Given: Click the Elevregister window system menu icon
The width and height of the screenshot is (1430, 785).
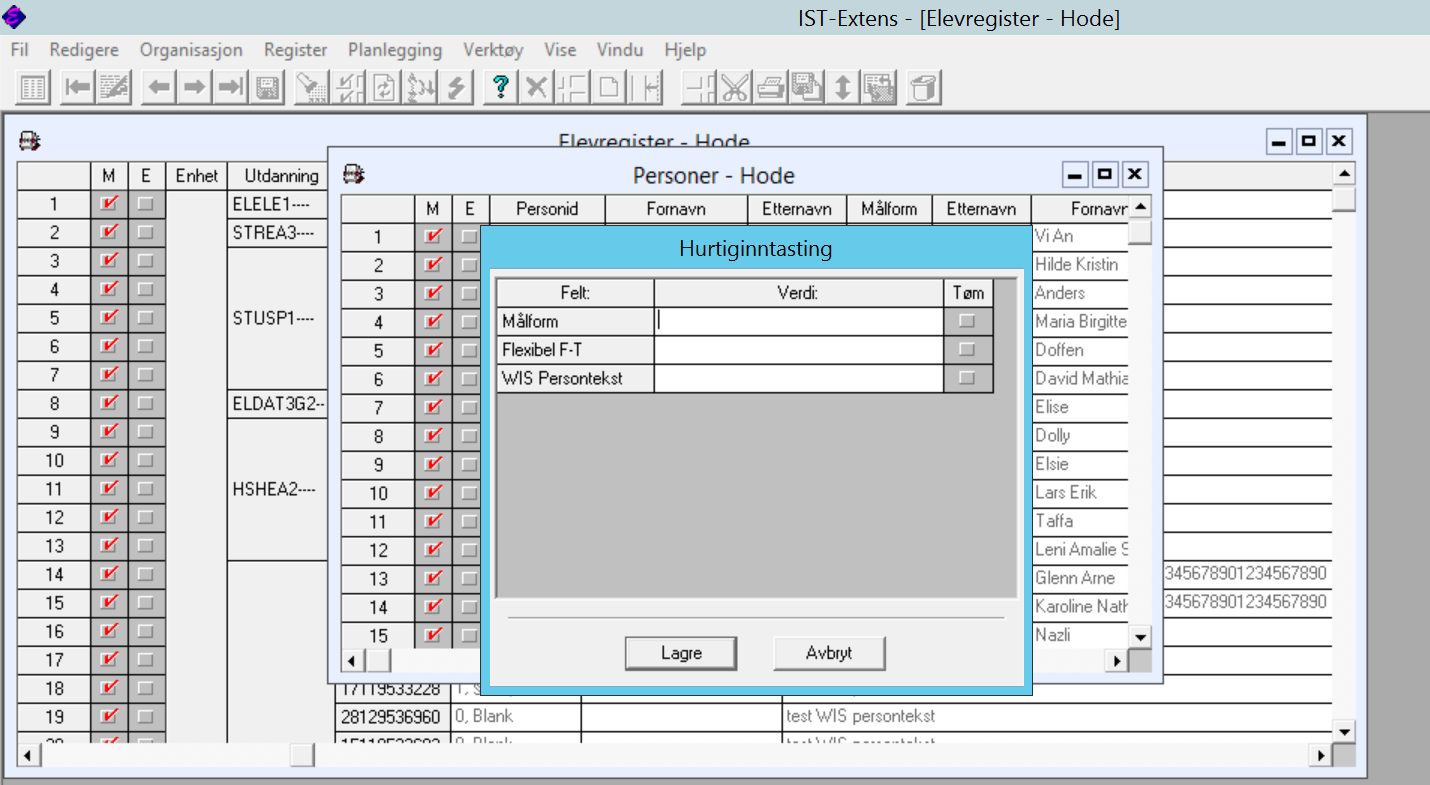Looking at the screenshot, I should coord(30,142).
